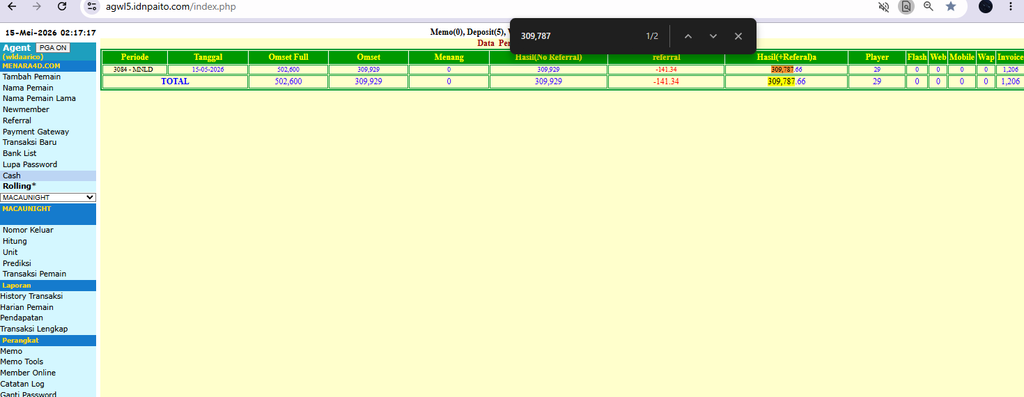The height and width of the screenshot is (397, 1024).
Task: Go forward in browser history
Action: pyautogui.click(x=37, y=7)
